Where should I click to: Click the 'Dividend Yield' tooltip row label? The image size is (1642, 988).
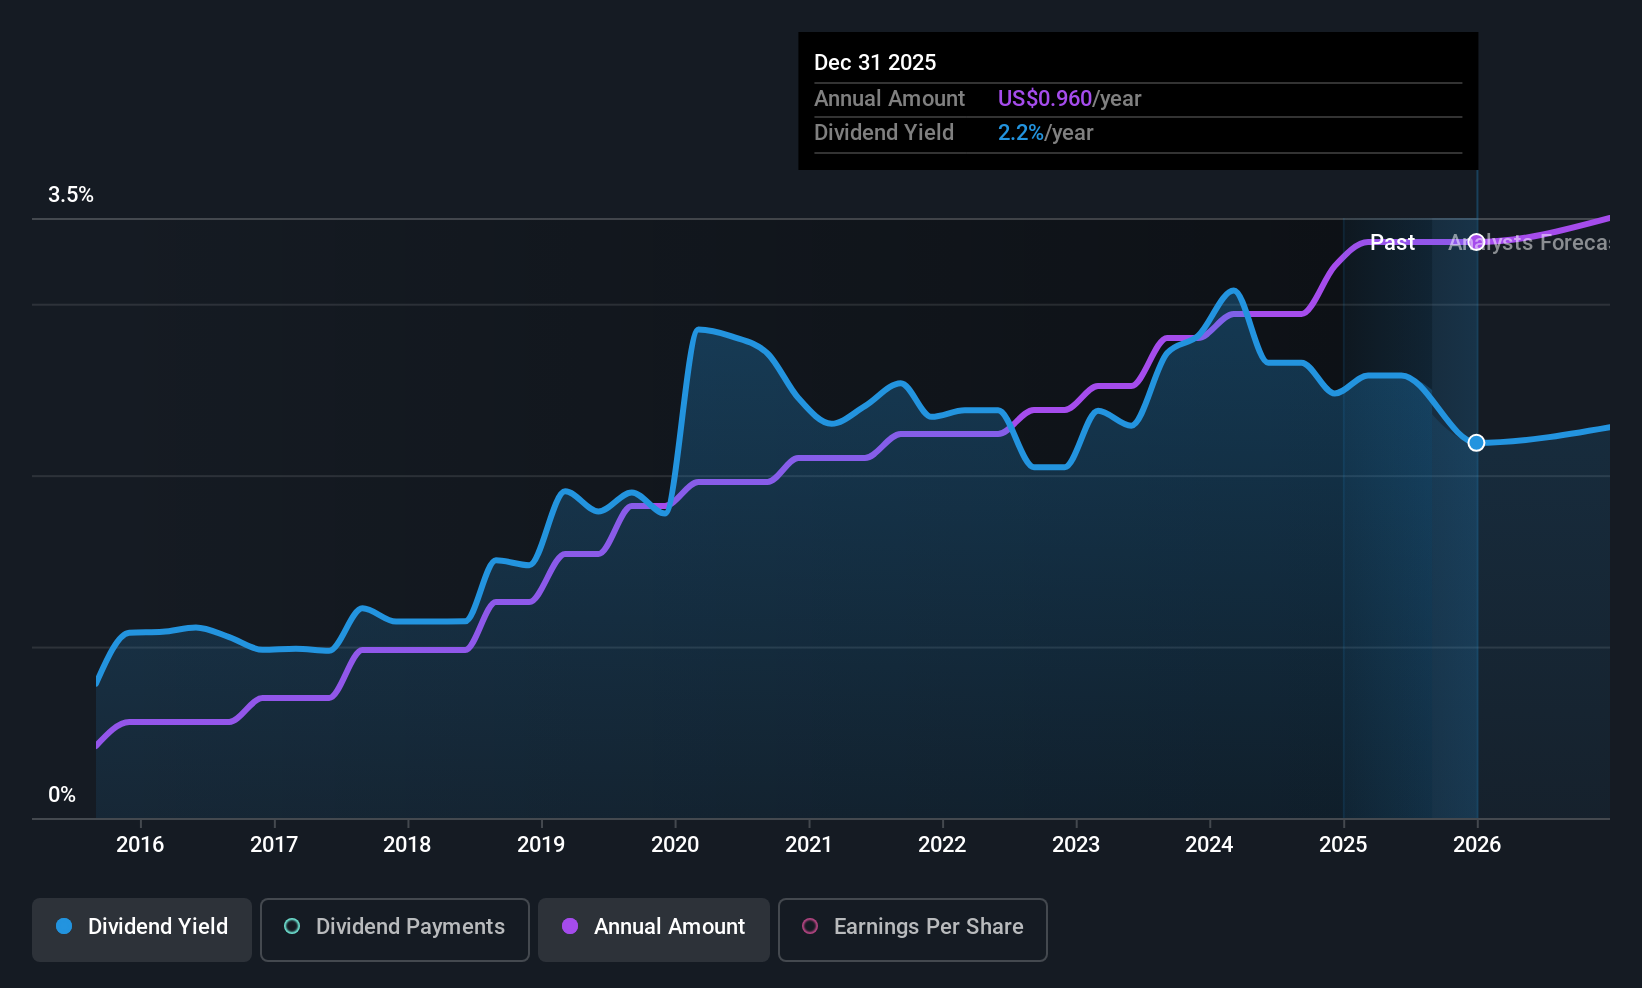884,133
